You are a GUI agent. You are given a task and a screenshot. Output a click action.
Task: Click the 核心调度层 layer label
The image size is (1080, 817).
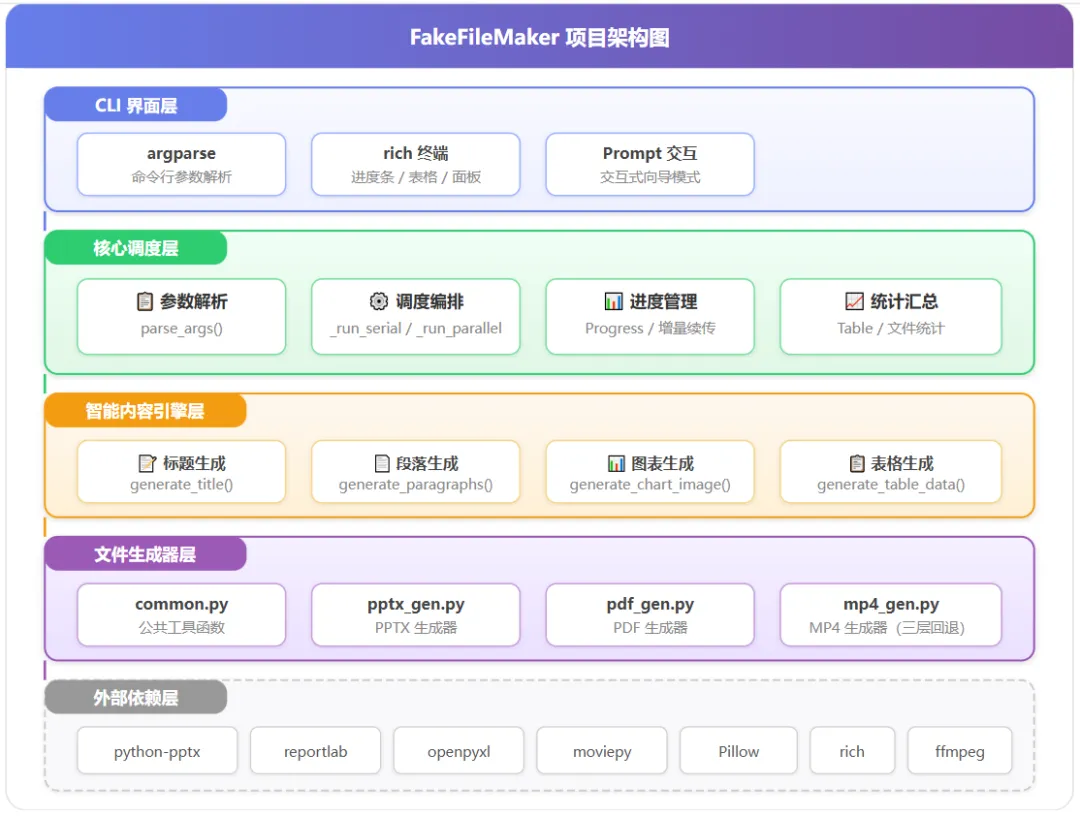136,248
